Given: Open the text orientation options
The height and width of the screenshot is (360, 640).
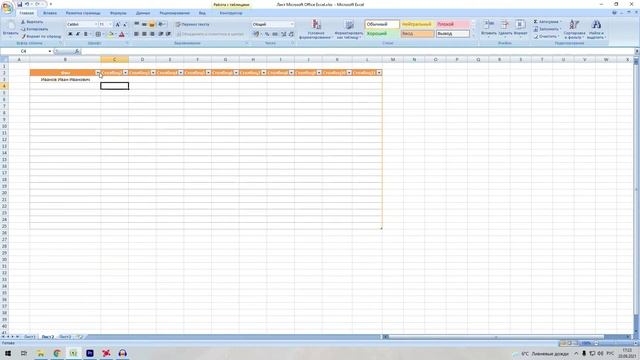Looking at the screenshot, I should [x=162, y=24].
